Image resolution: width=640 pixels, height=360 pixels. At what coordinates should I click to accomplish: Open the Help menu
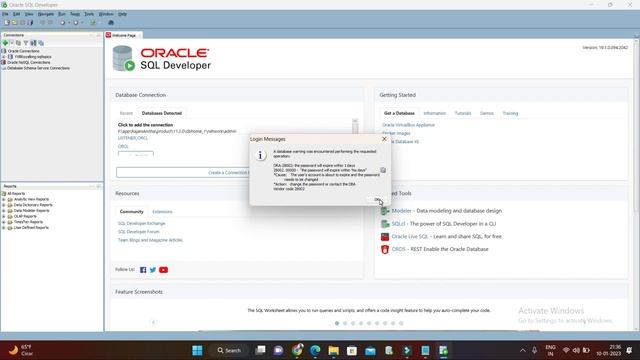[122, 14]
